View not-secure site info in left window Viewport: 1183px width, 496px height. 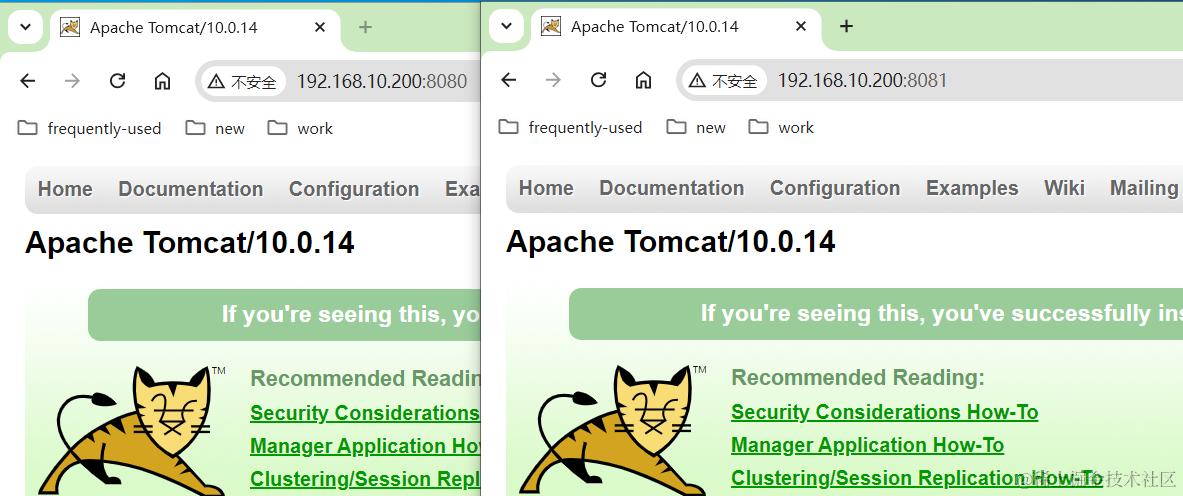[x=243, y=82]
